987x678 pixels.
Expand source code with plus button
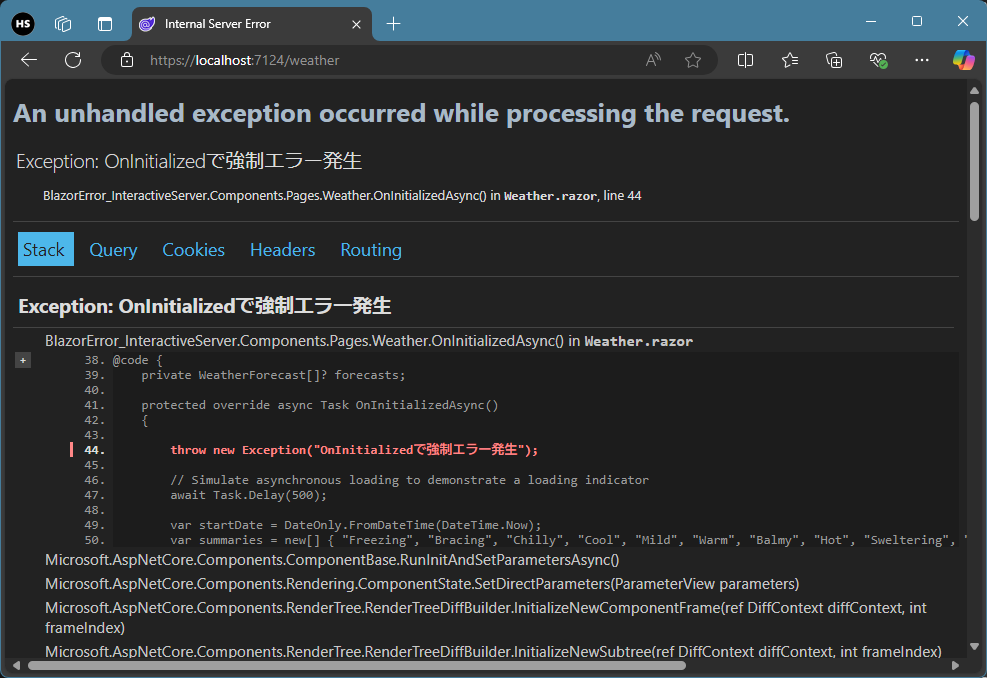23,360
